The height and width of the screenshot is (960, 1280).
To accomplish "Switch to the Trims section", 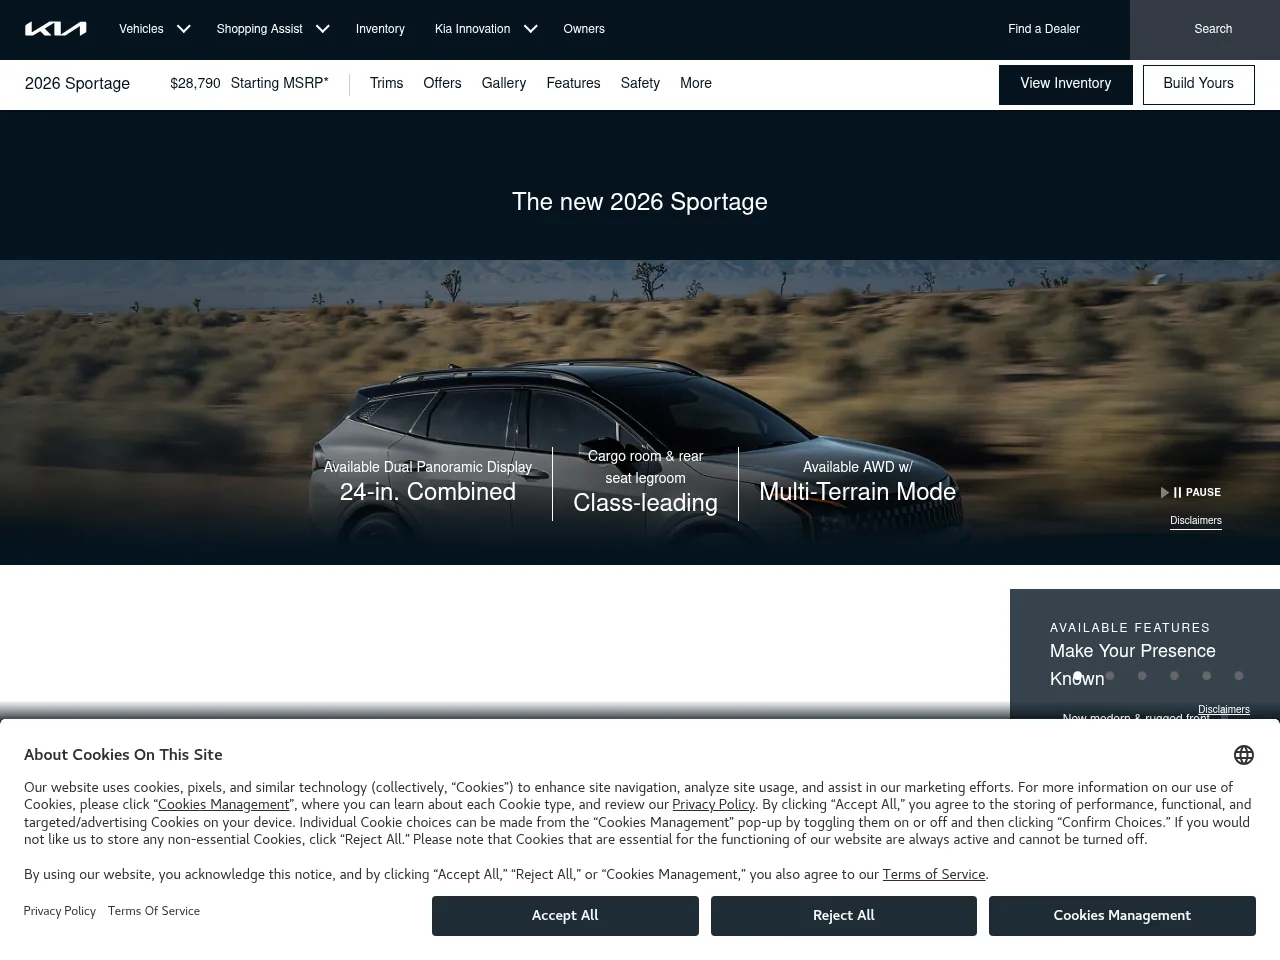I will pos(386,84).
